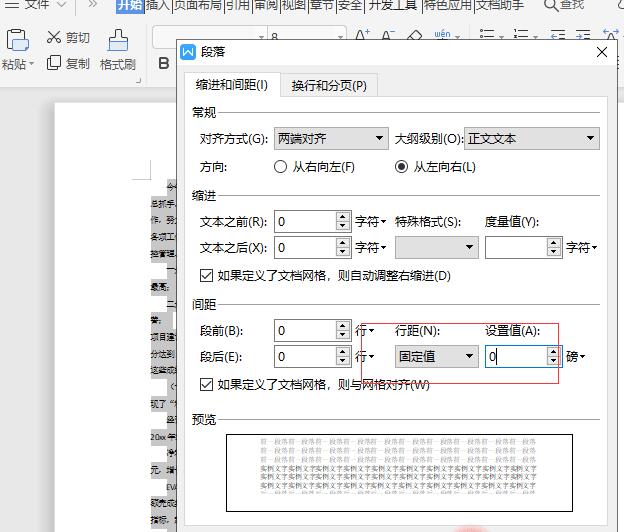This screenshot has width=624, height=532.
Task: Click the Cut scissors icon
Action: click(54, 38)
